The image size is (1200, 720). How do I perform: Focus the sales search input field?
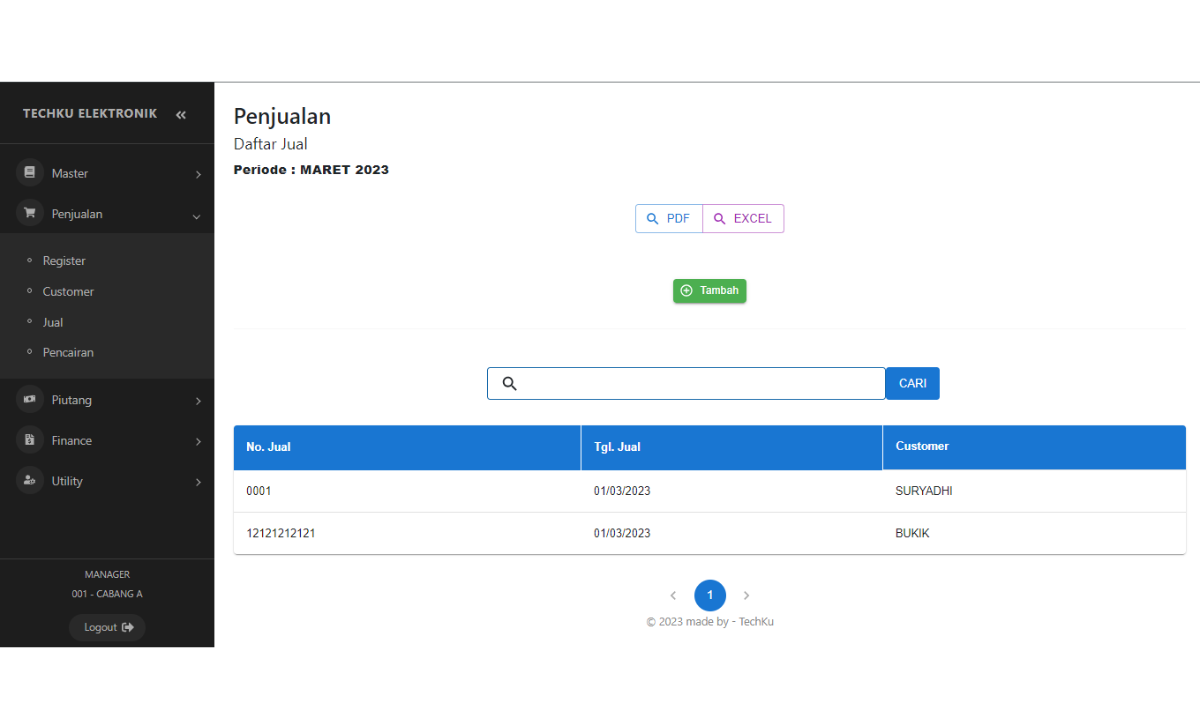pyautogui.click(x=700, y=384)
